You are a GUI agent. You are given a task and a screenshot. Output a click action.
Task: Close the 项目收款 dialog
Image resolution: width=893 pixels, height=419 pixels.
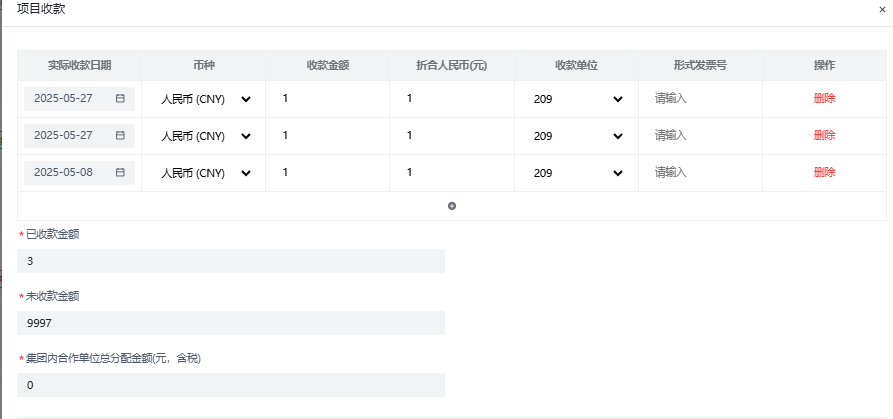[882, 9]
